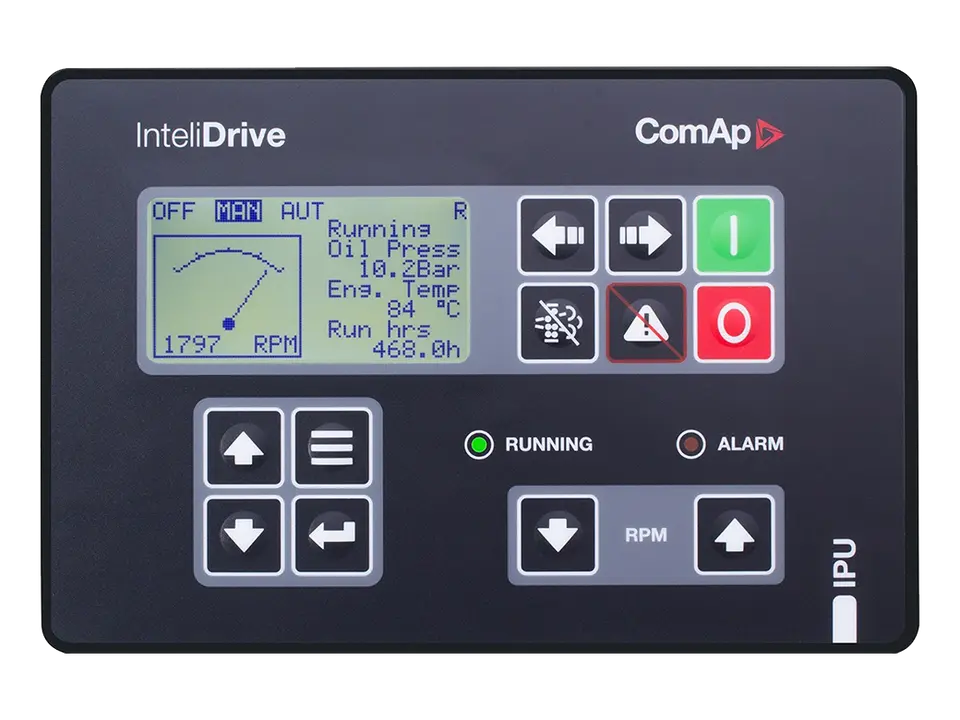Click the 468.0h value
The width and height of the screenshot is (960, 720).
tap(416, 349)
